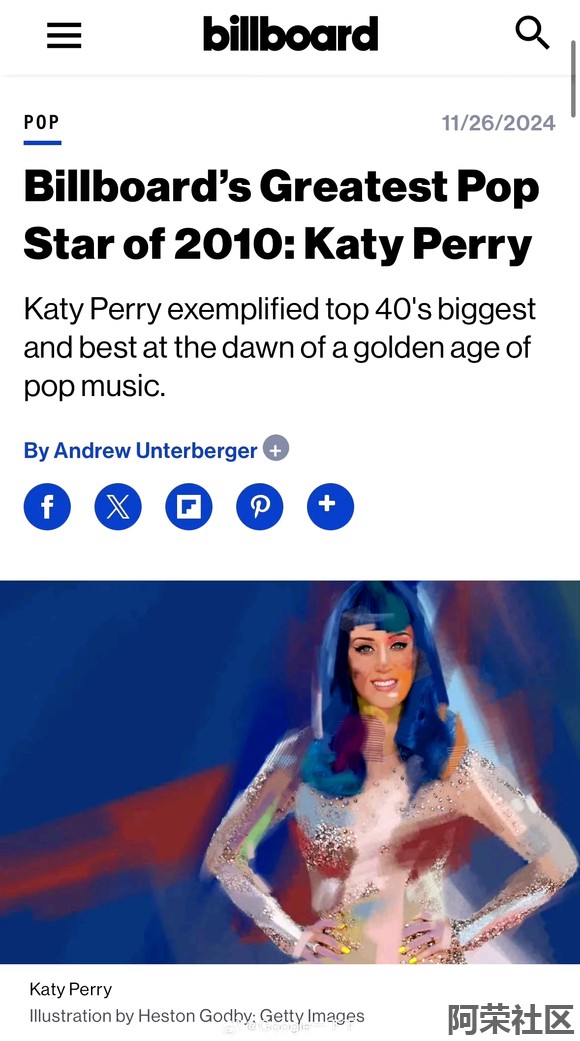Click the article headline about Katy Perry
The height and width of the screenshot is (1041, 580).
pyautogui.click(x=281, y=215)
